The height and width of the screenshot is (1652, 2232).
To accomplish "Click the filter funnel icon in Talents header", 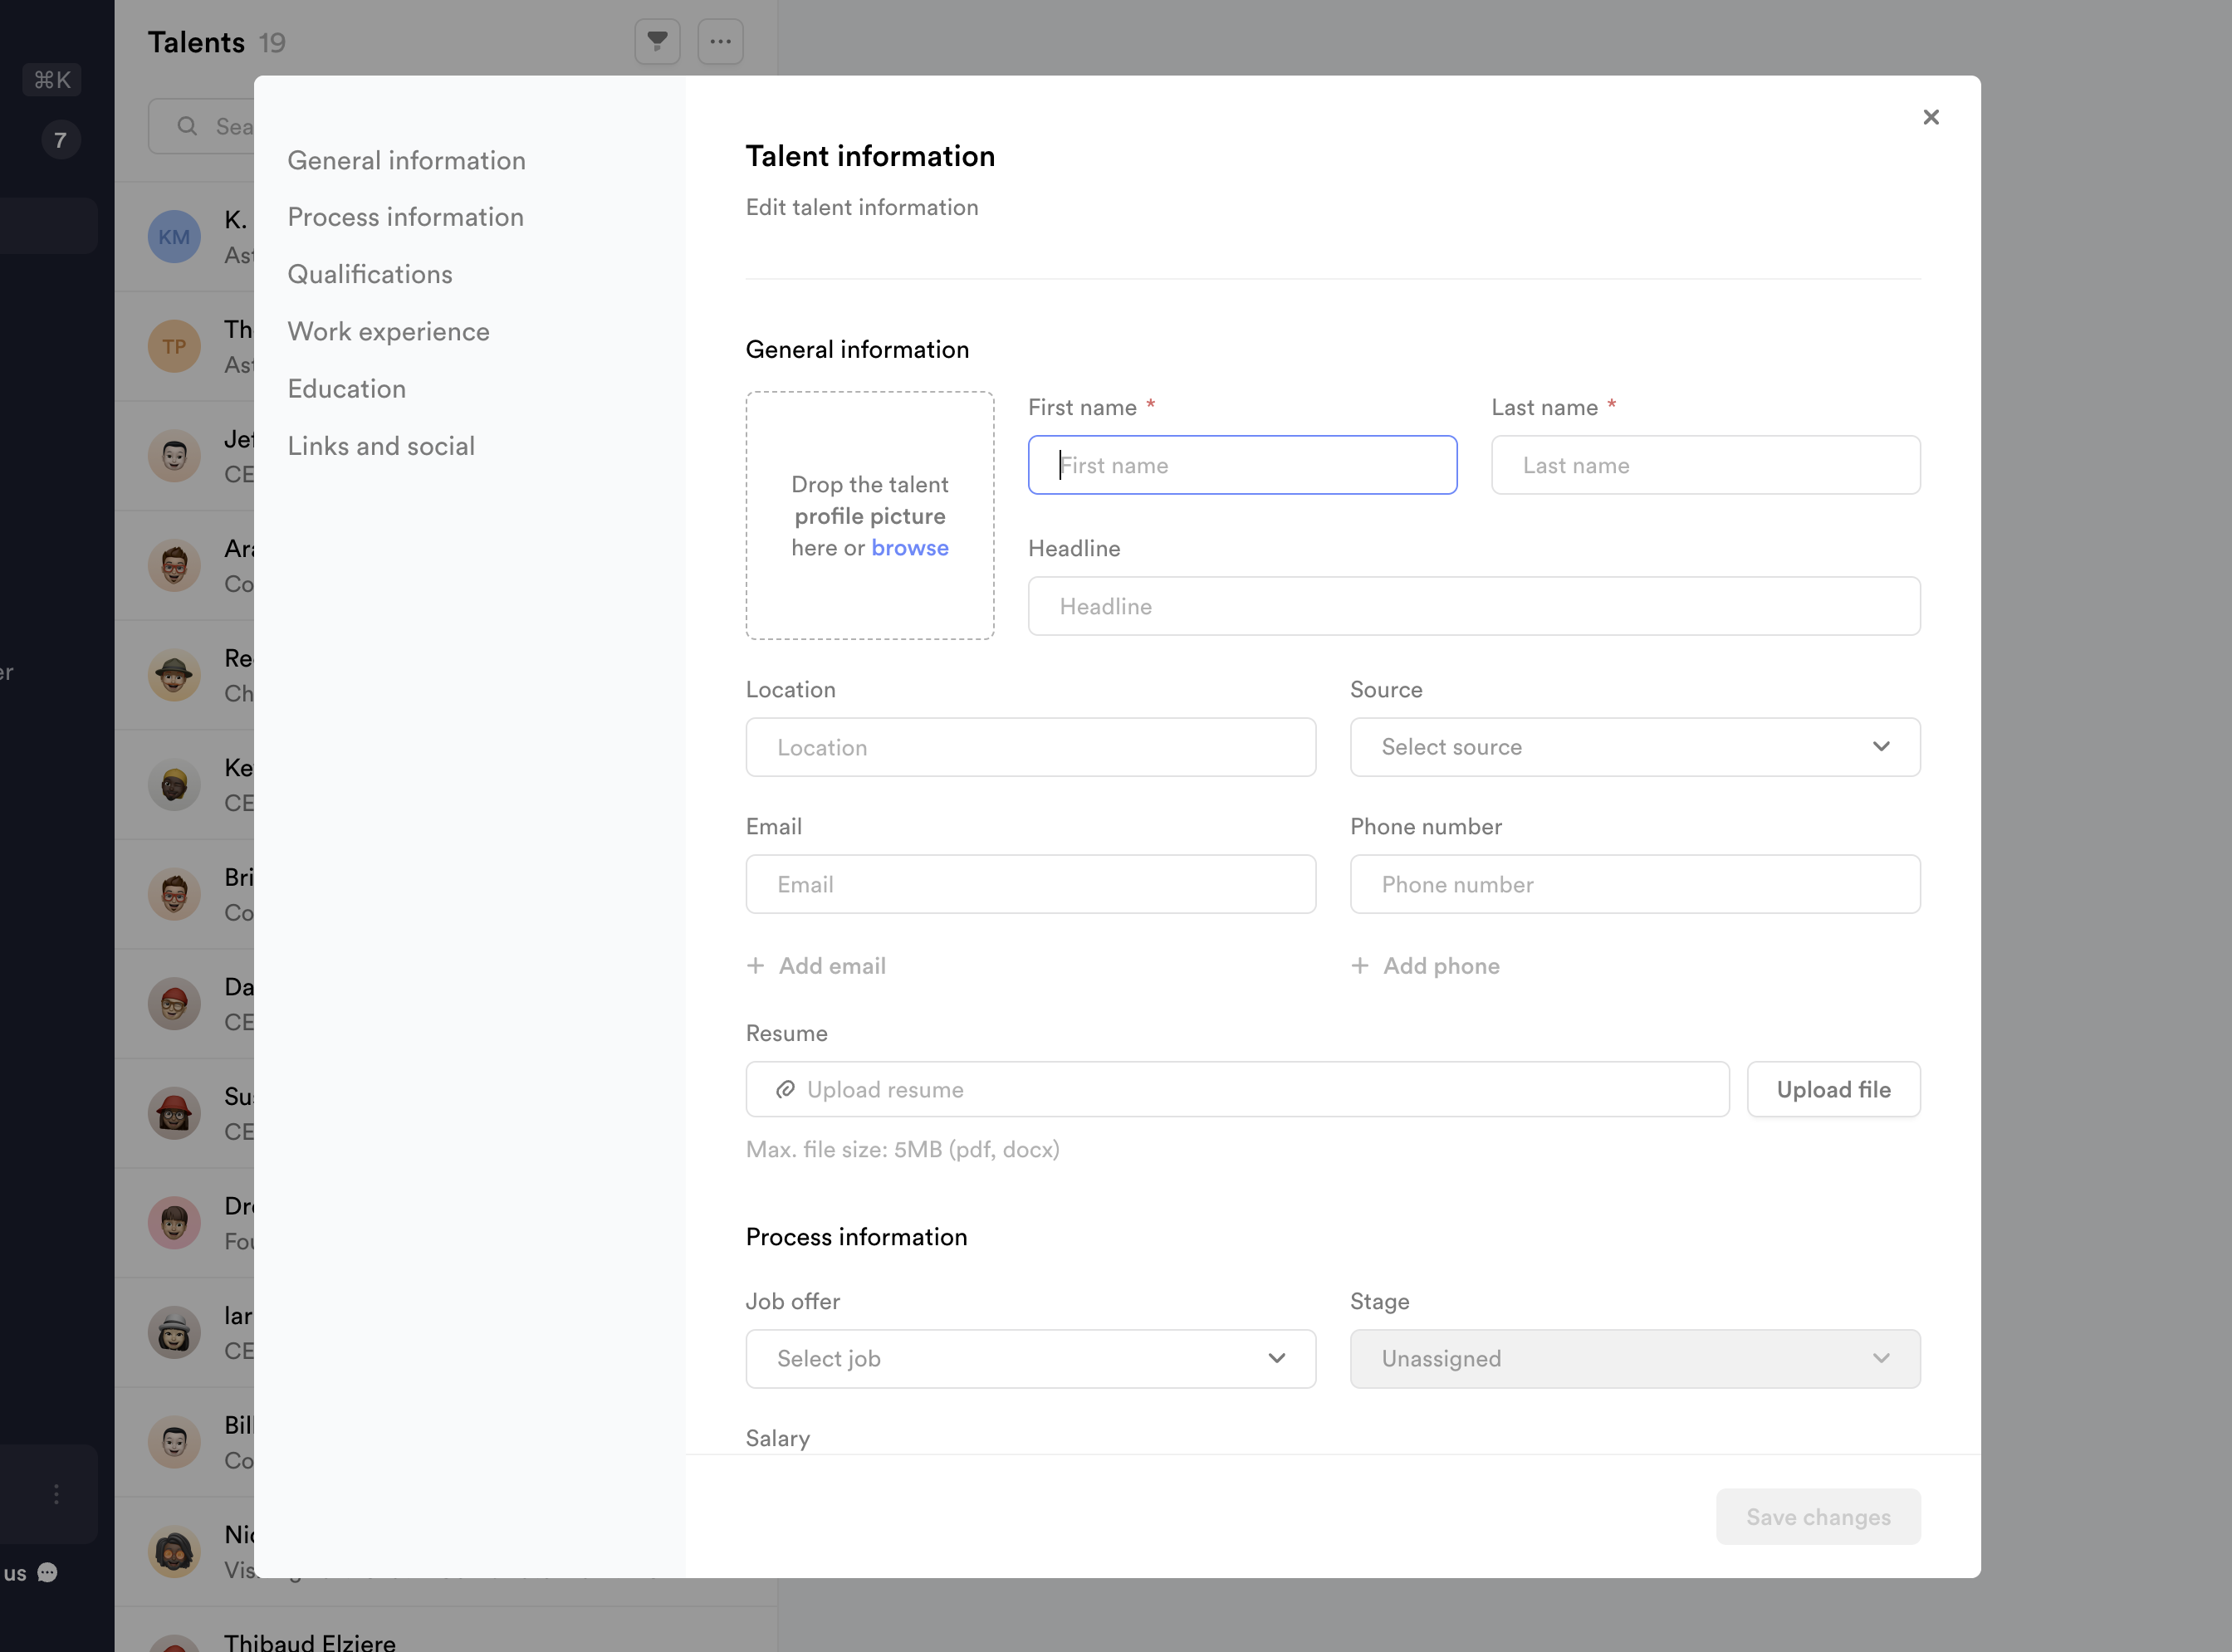I will pyautogui.click(x=657, y=41).
